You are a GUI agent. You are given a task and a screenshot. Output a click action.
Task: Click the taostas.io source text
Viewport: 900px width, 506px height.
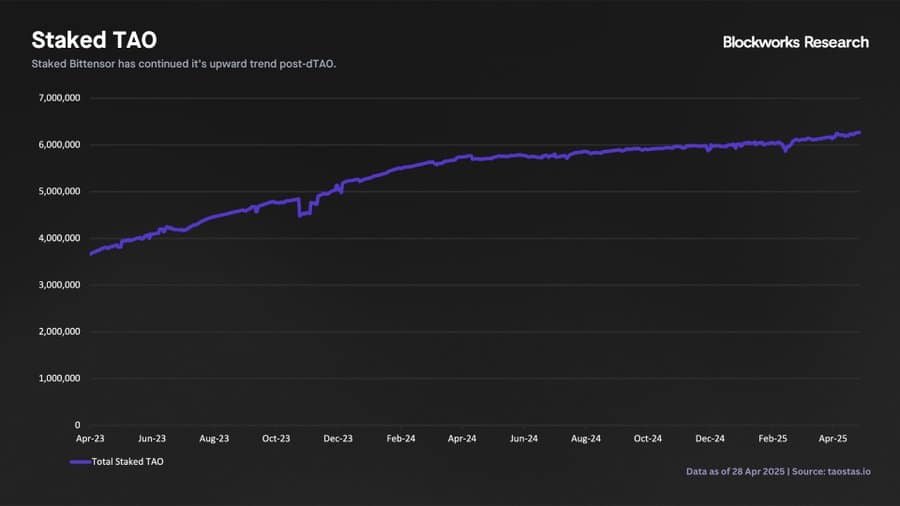[x=849, y=472]
